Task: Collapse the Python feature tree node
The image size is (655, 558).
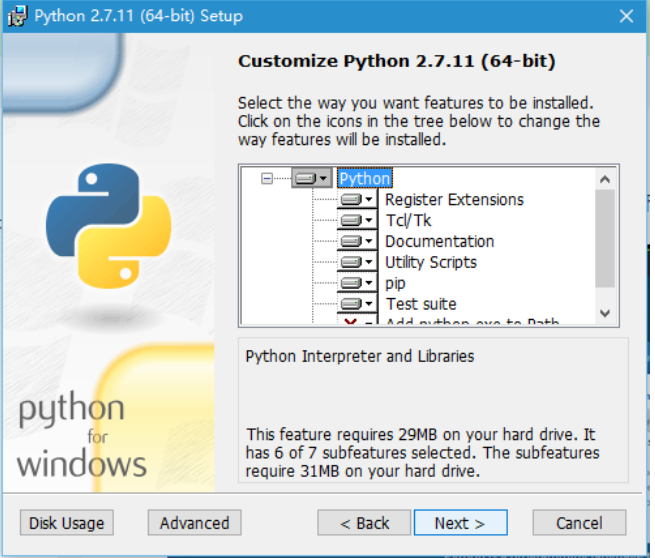Action: pos(267,179)
